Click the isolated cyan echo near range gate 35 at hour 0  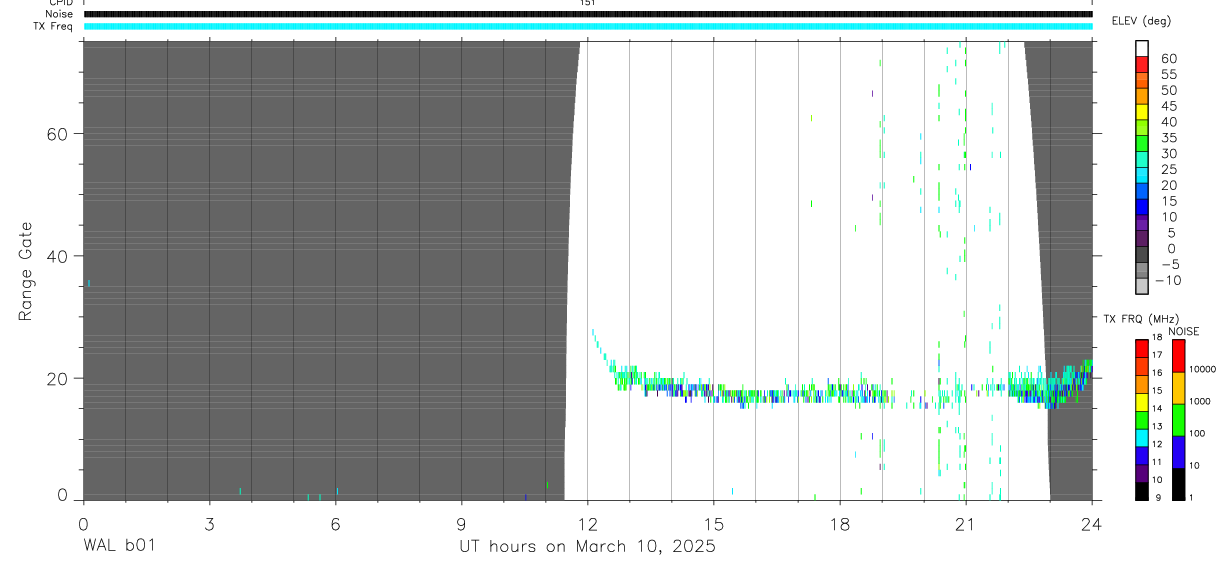coord(89,283)
